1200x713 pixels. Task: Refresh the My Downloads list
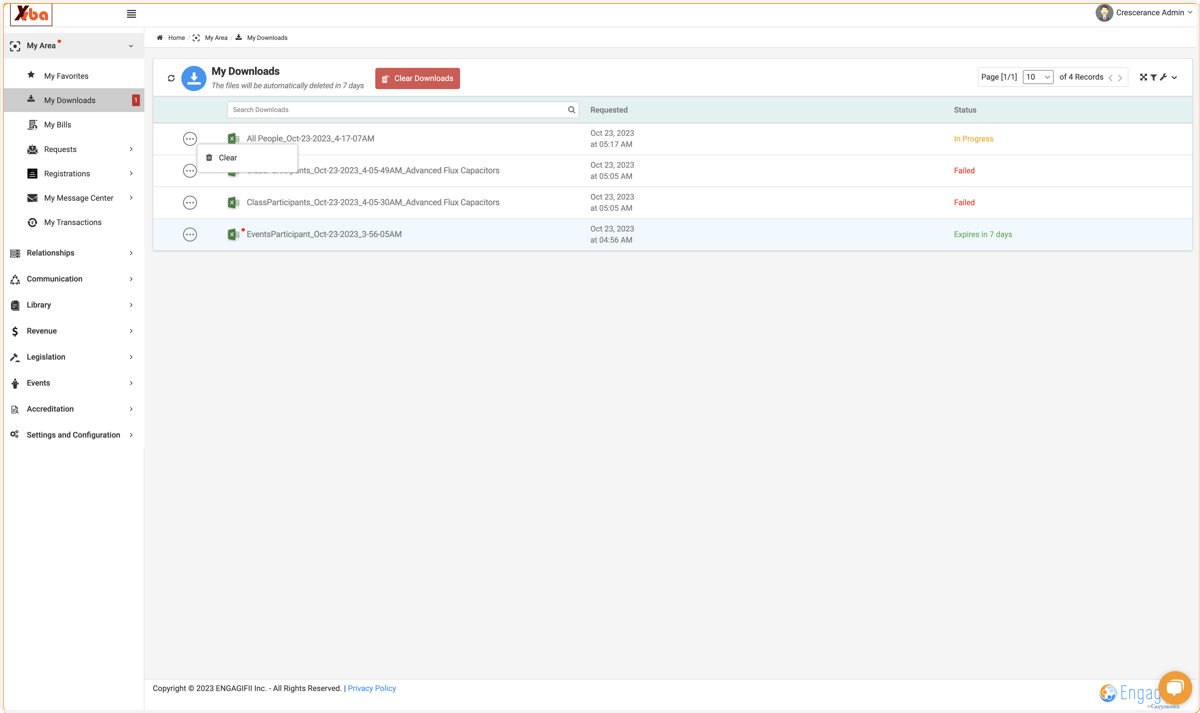[171, 78]
